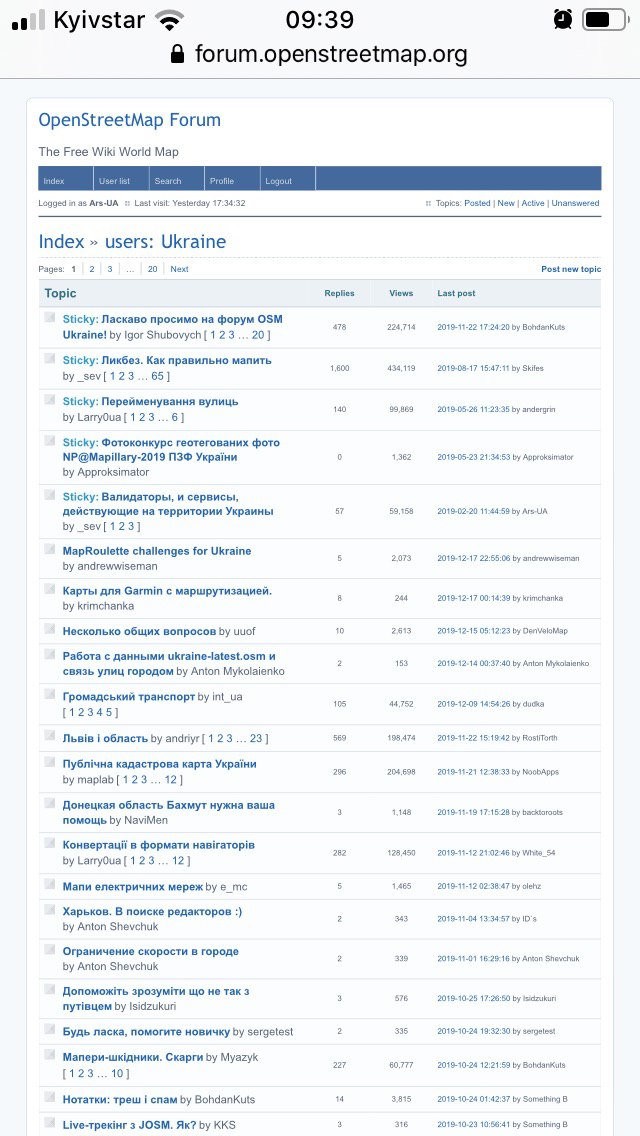This screenshot has width=640, height=1136.
Task: Open the OpenStreetMap Forum title link
Action: point(130,120)
